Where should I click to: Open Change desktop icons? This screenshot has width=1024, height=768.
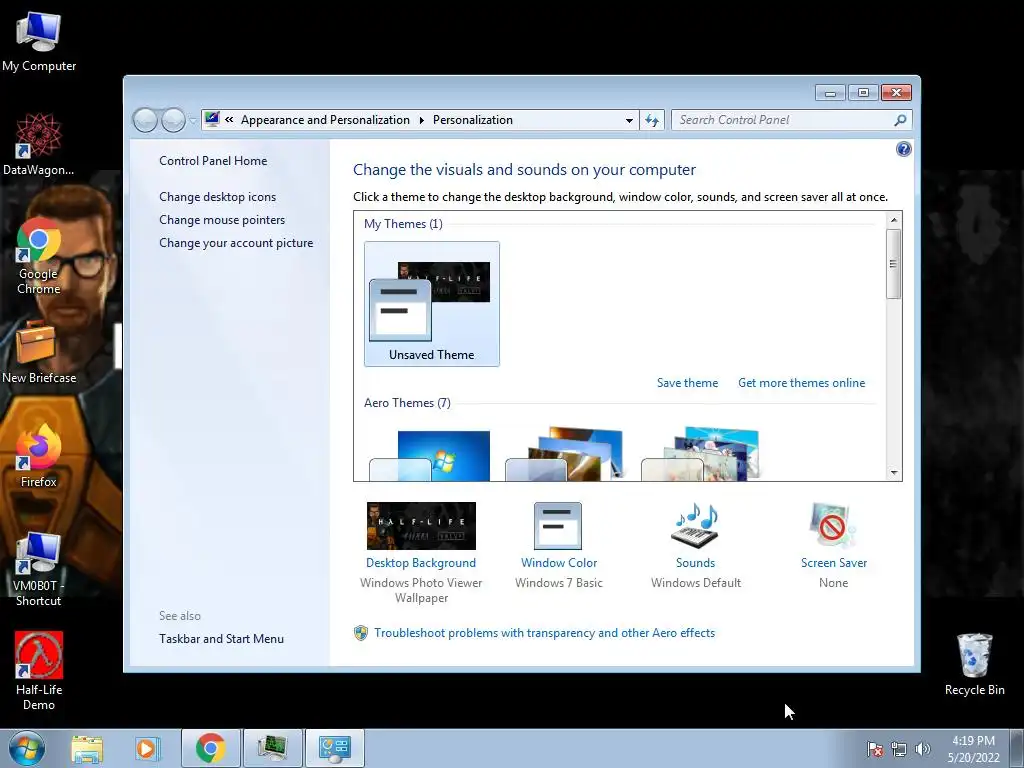(x=217, y=197)
